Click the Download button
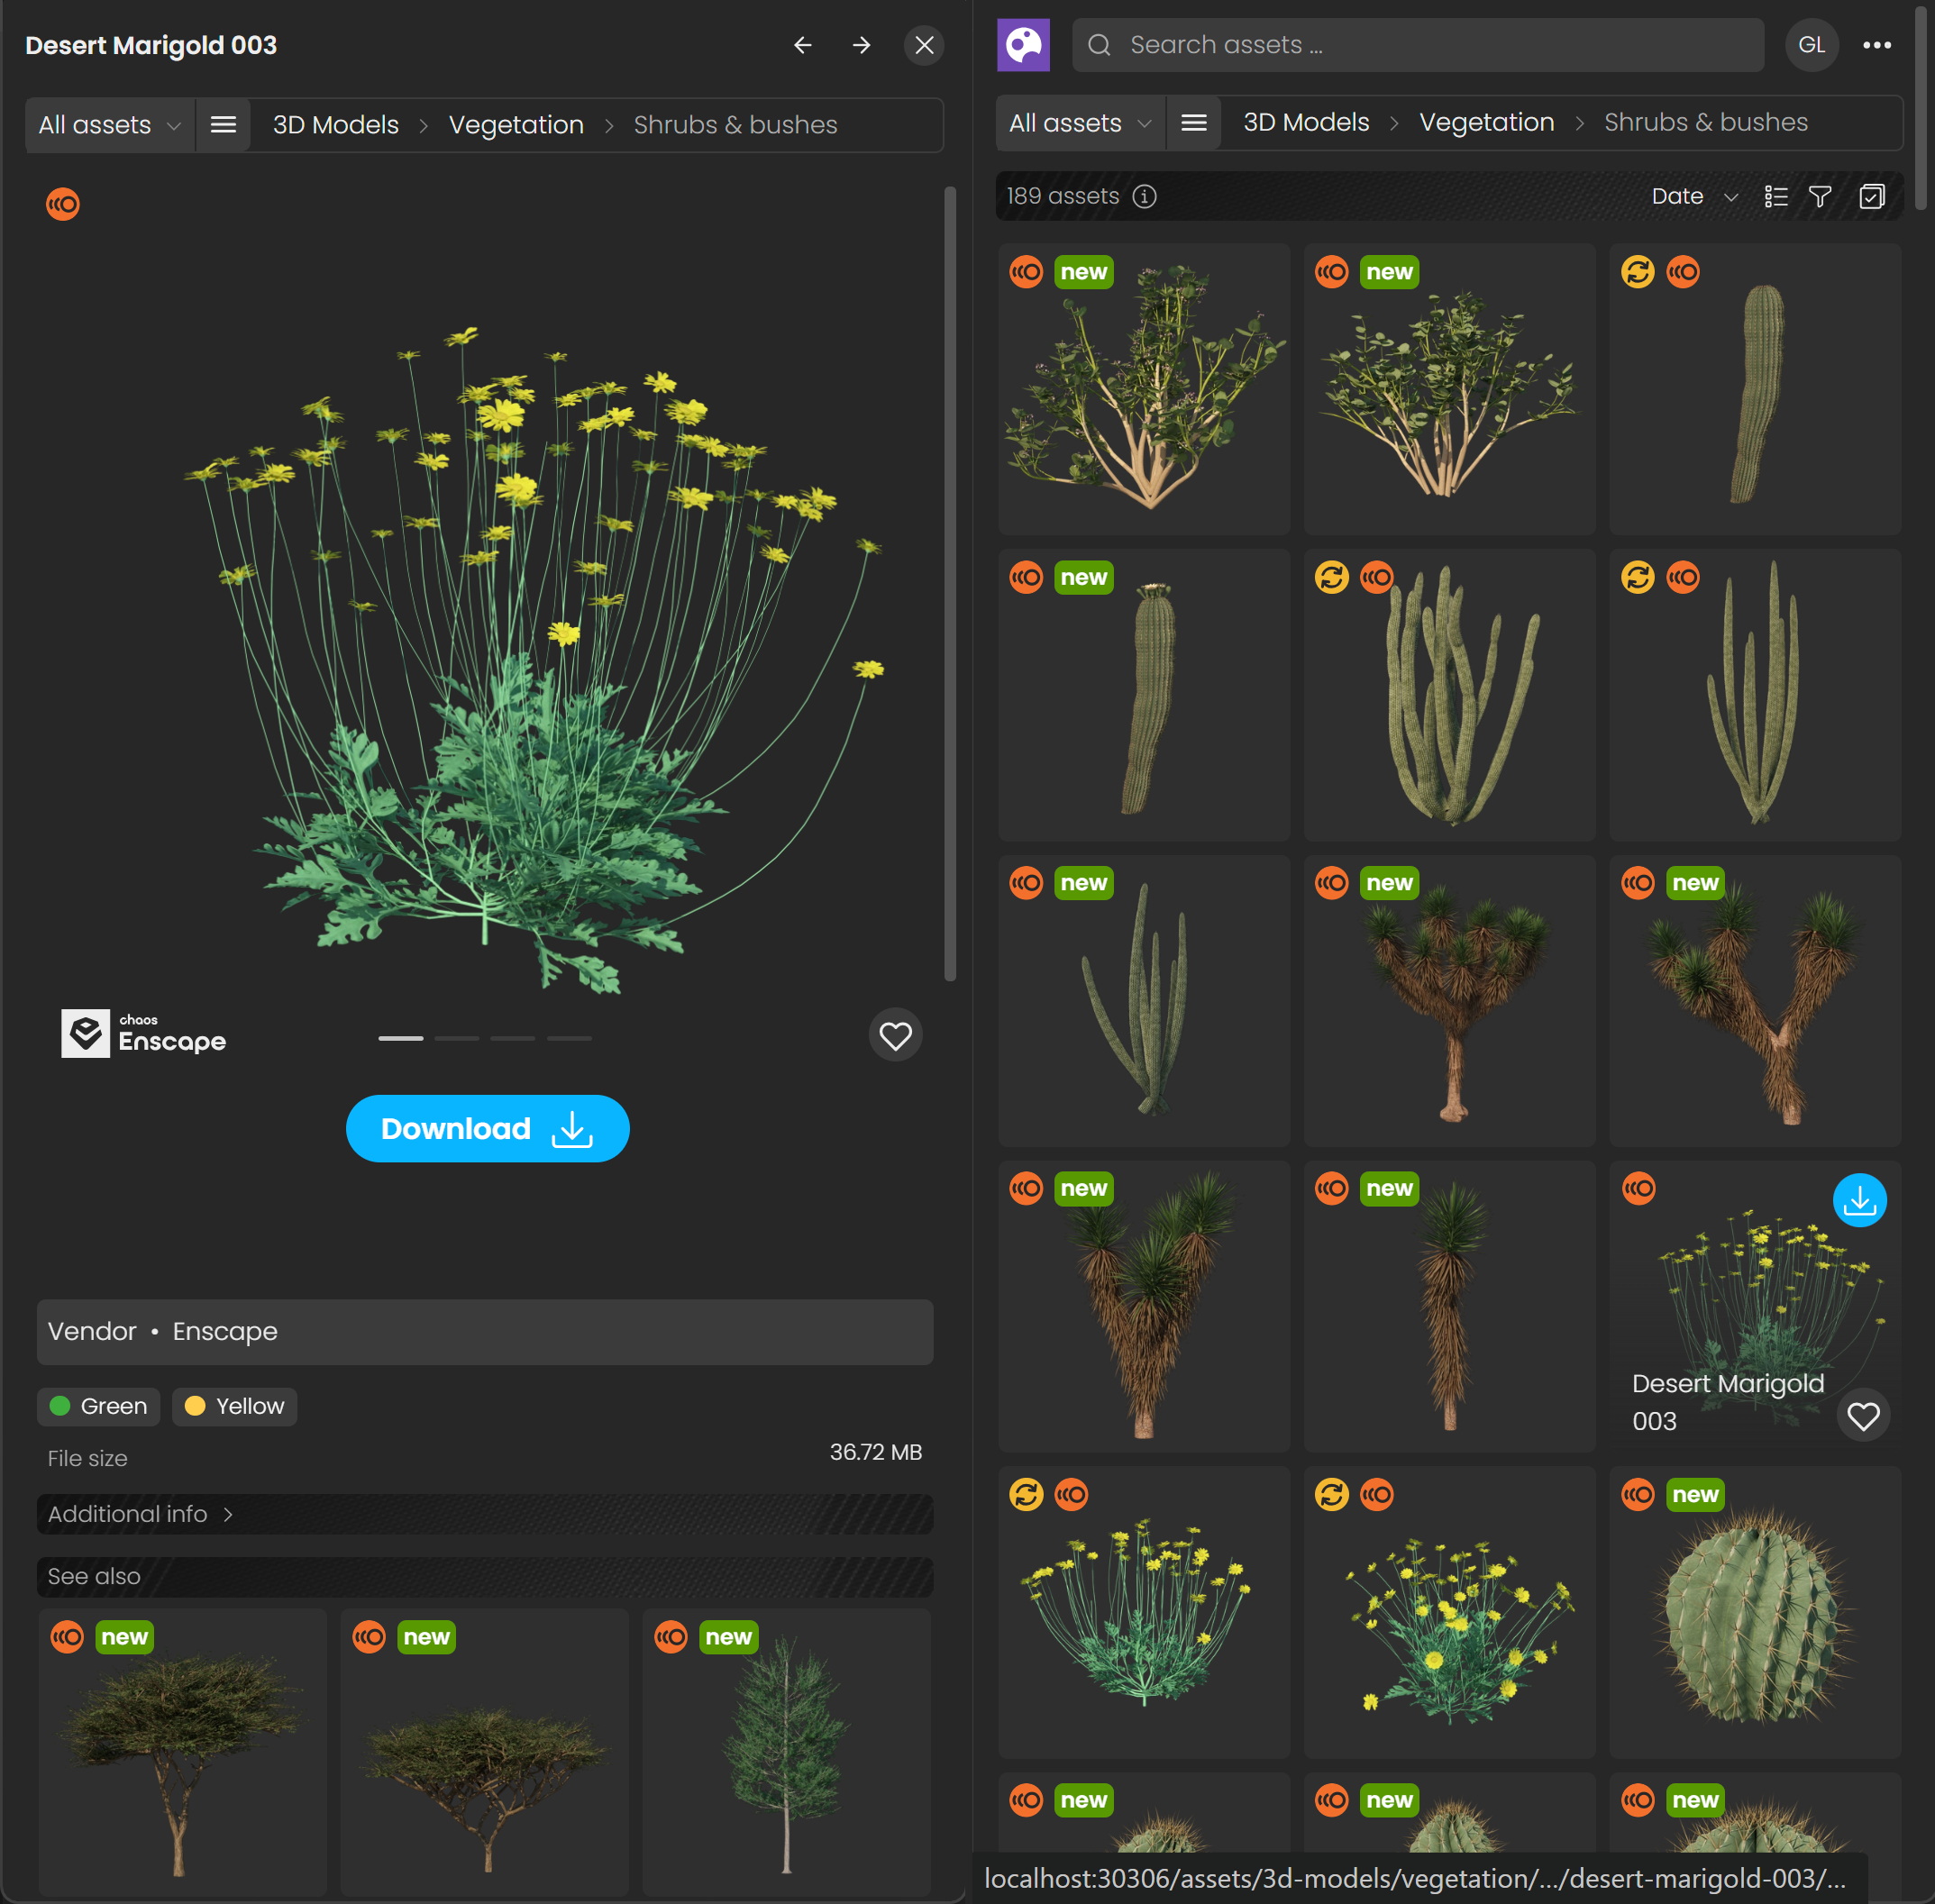1935x1904 pixels. (x=487, y=1128)
